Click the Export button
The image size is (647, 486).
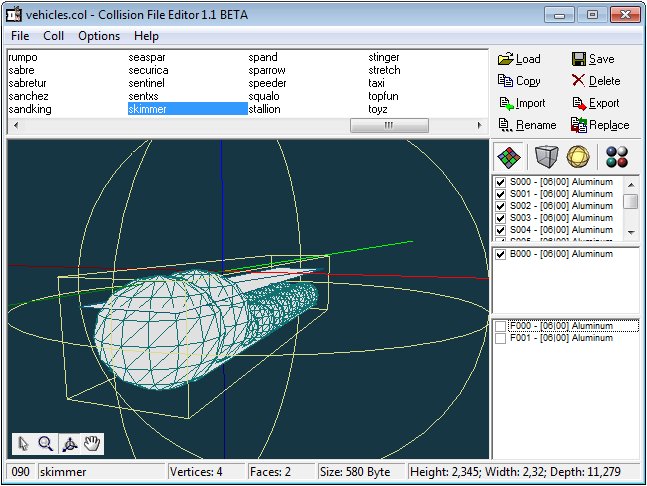pyautogui.click(x=596, y=103)
